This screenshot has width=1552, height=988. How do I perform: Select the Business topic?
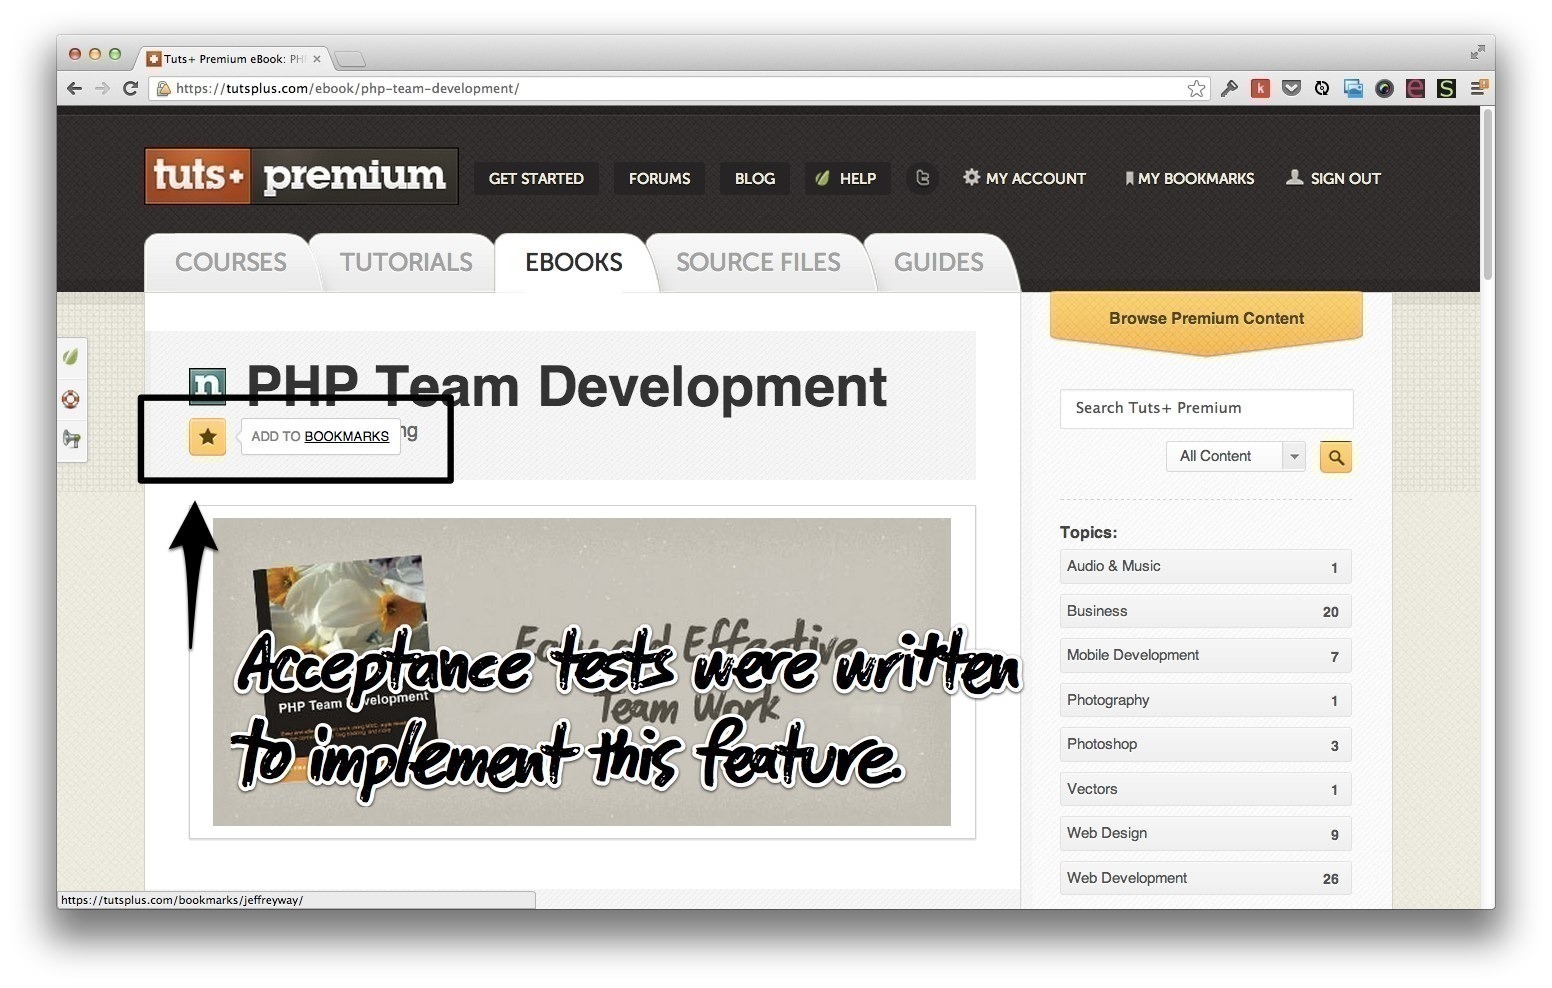[1205, 611]
